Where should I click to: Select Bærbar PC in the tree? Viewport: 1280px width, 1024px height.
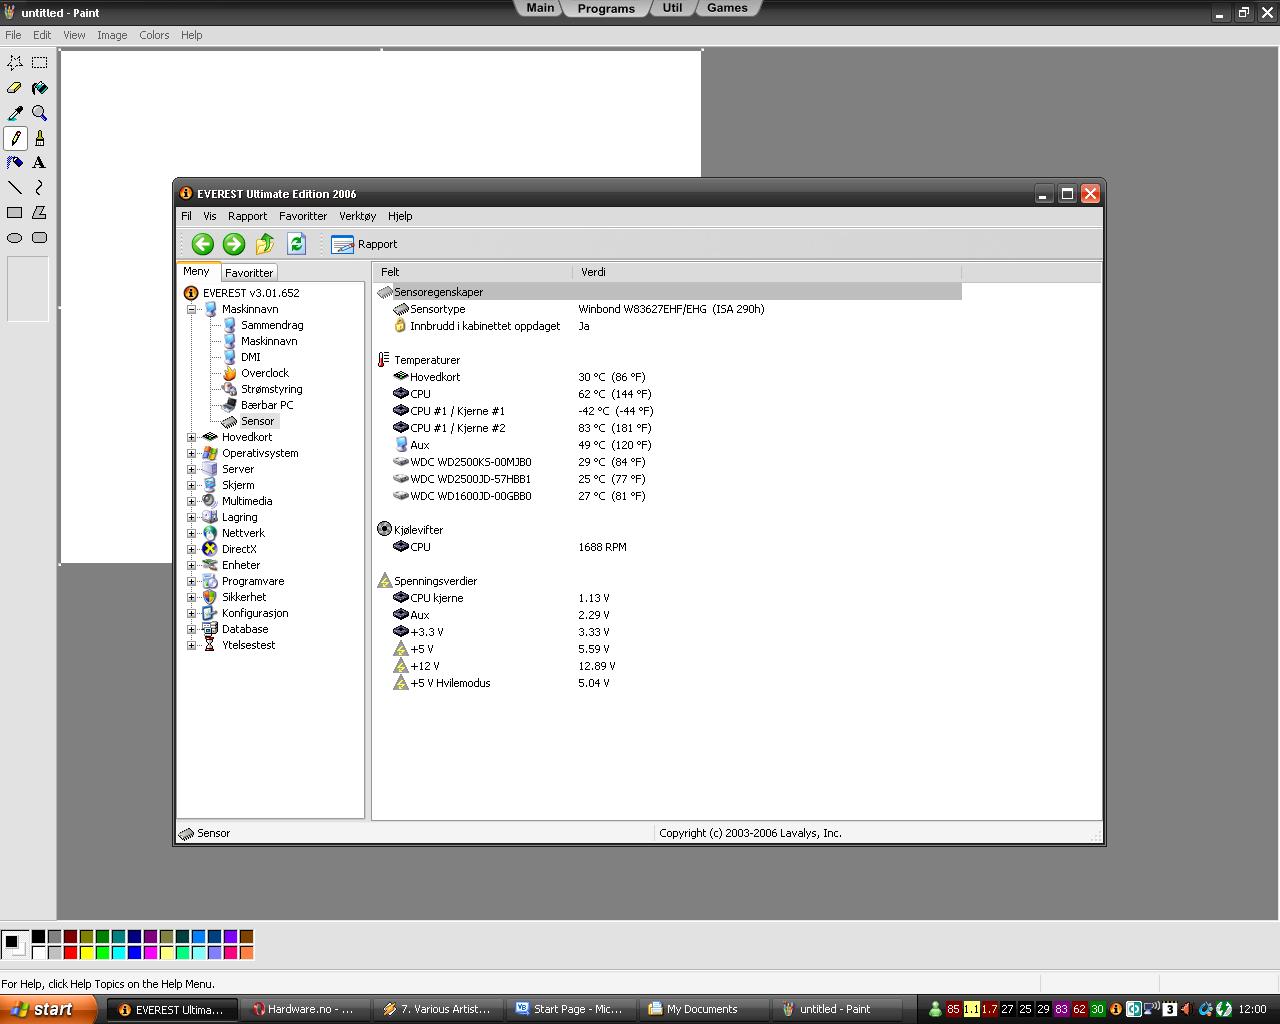pyautogui.click(x=267, y=405)
